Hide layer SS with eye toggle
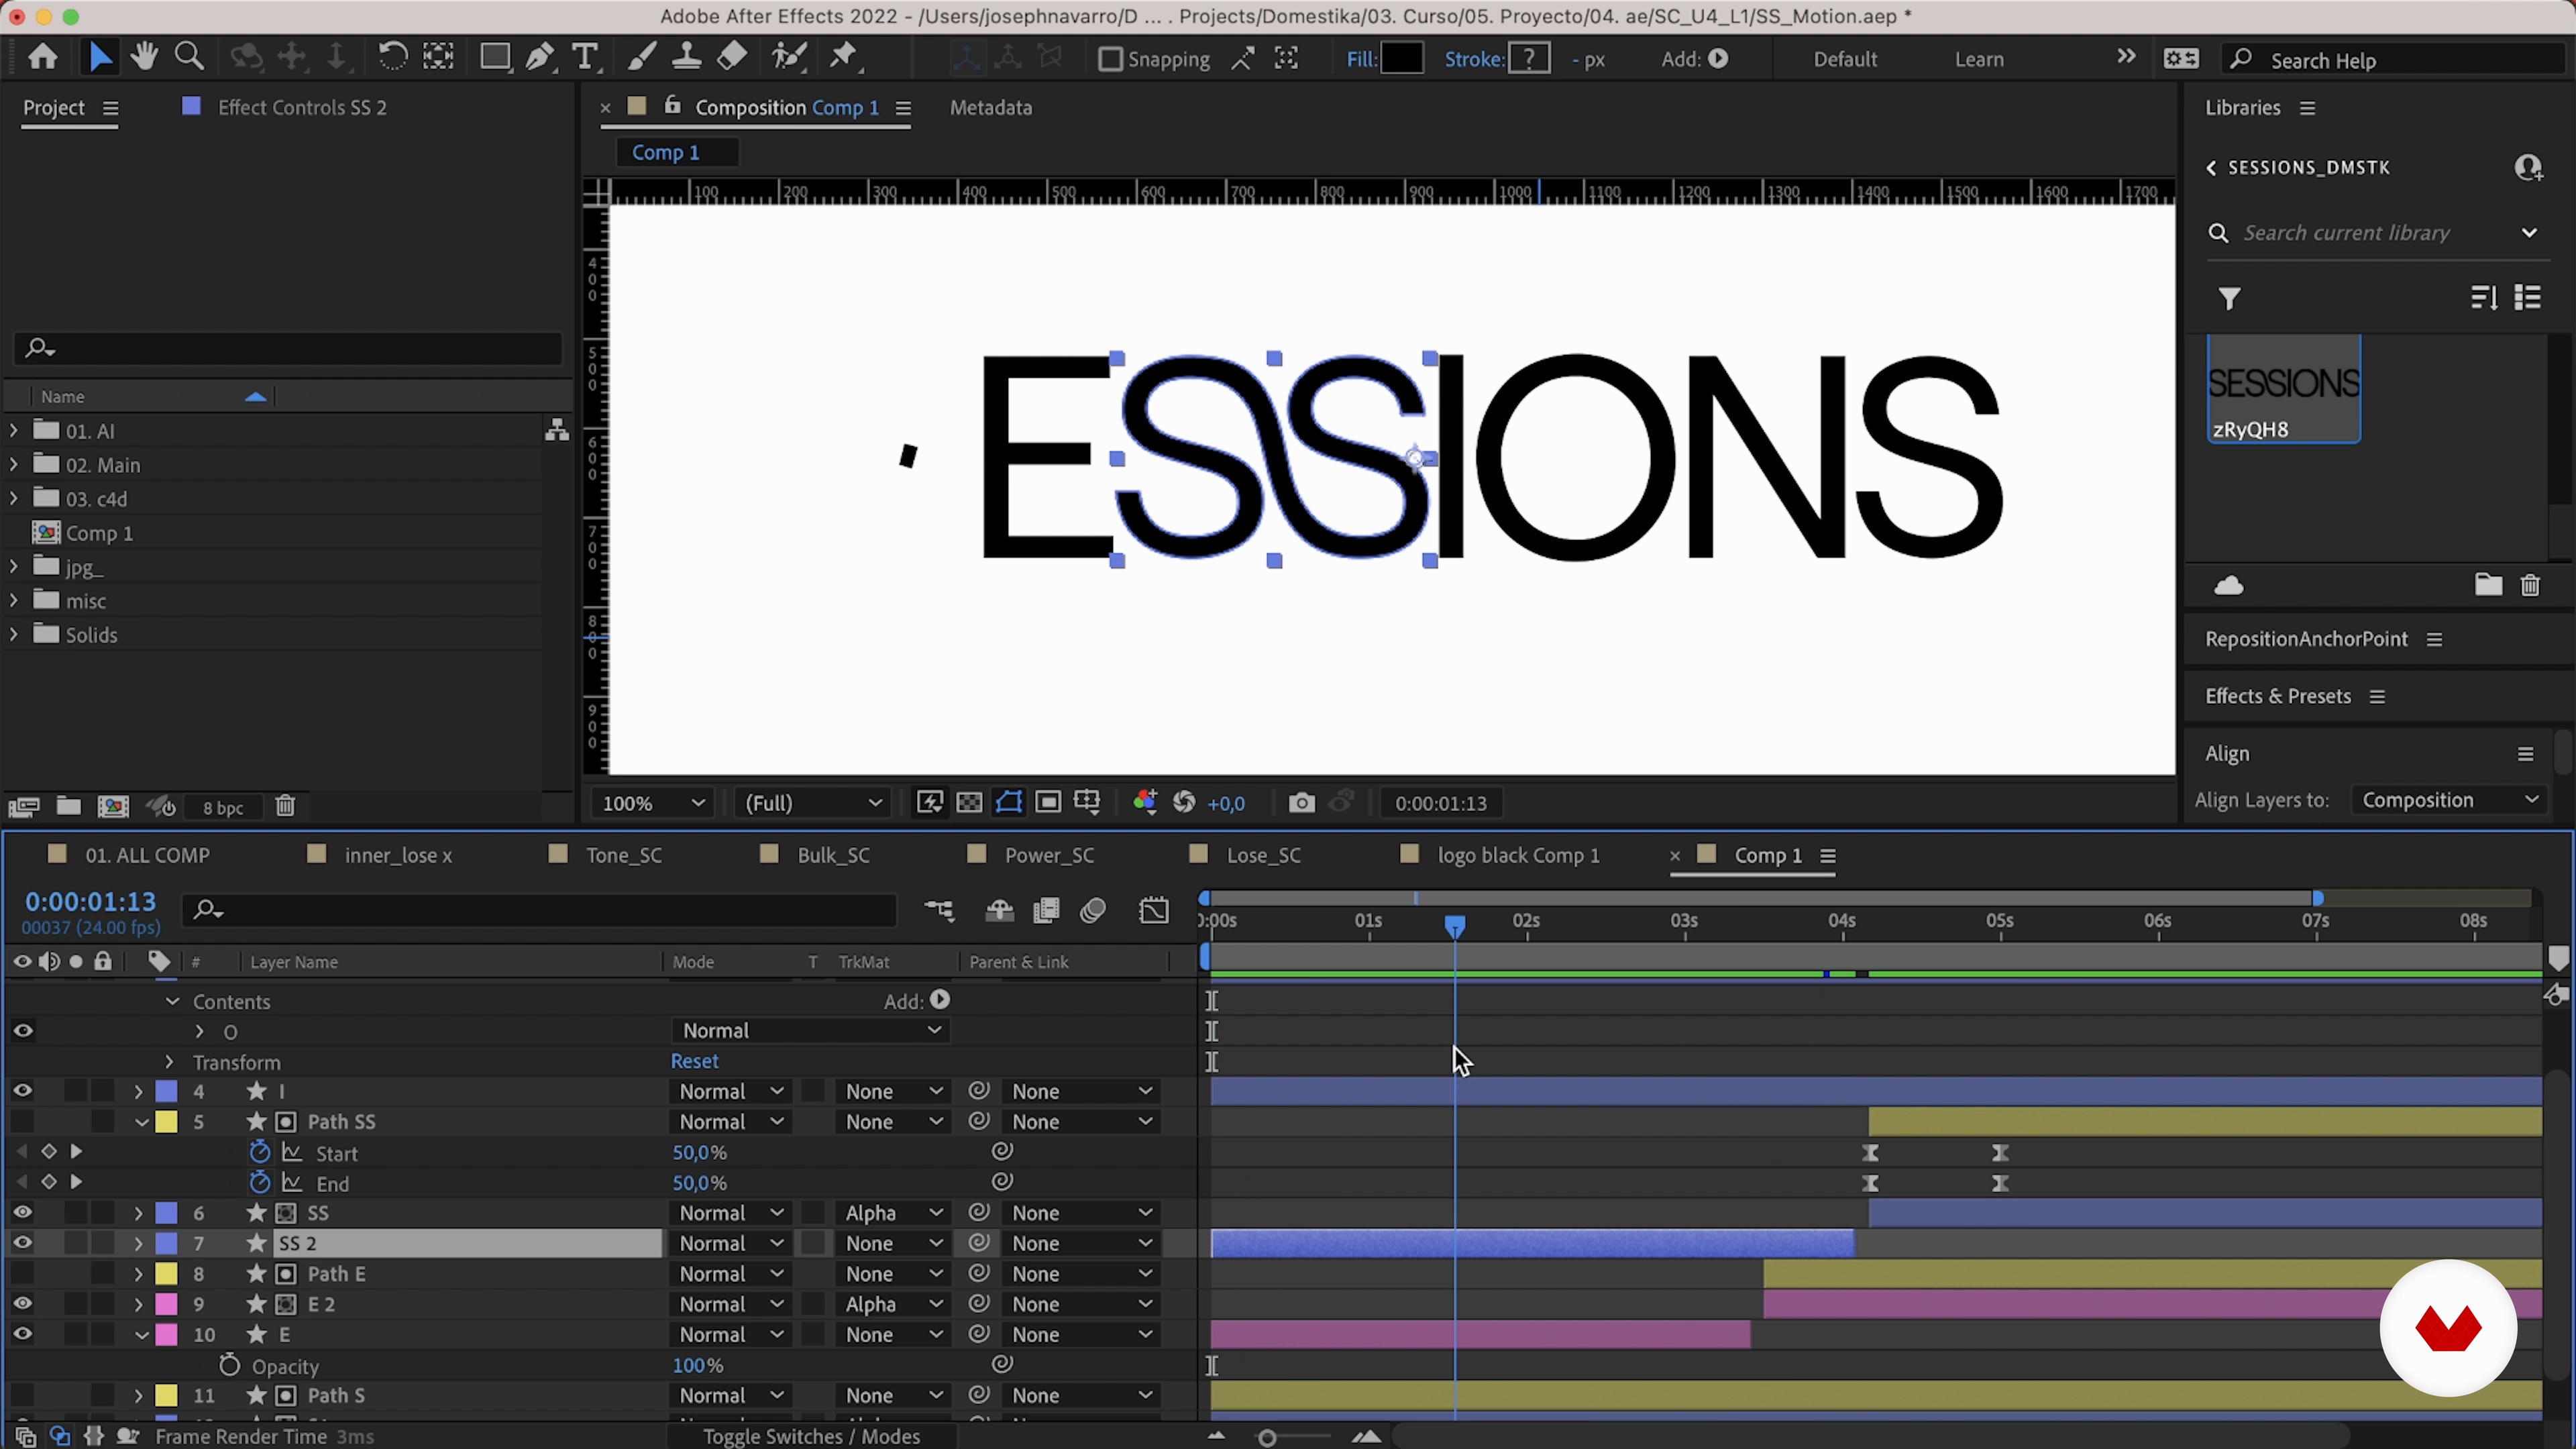 [22, 1213]
